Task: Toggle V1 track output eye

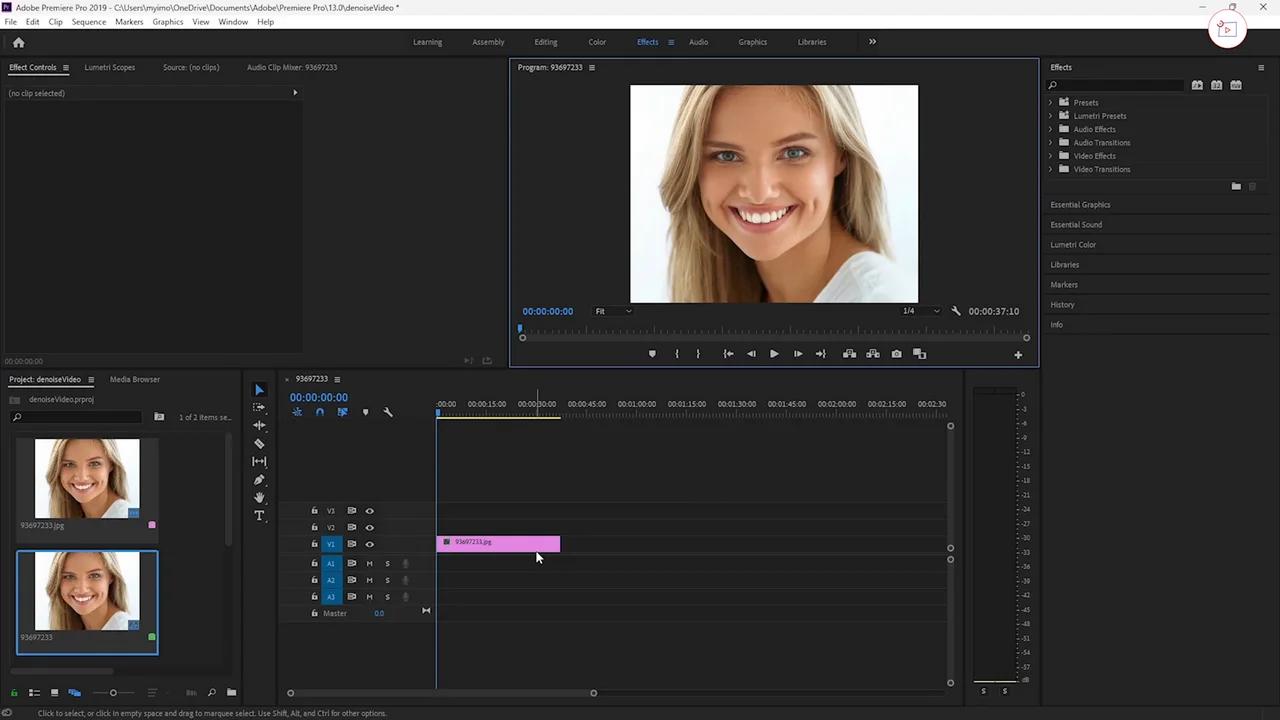Action: pyautogui.click(x=369, y=544)
